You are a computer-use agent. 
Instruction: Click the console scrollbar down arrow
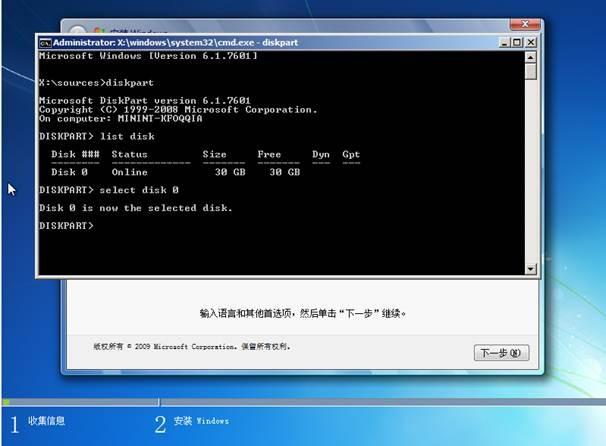tap(531, 269)
